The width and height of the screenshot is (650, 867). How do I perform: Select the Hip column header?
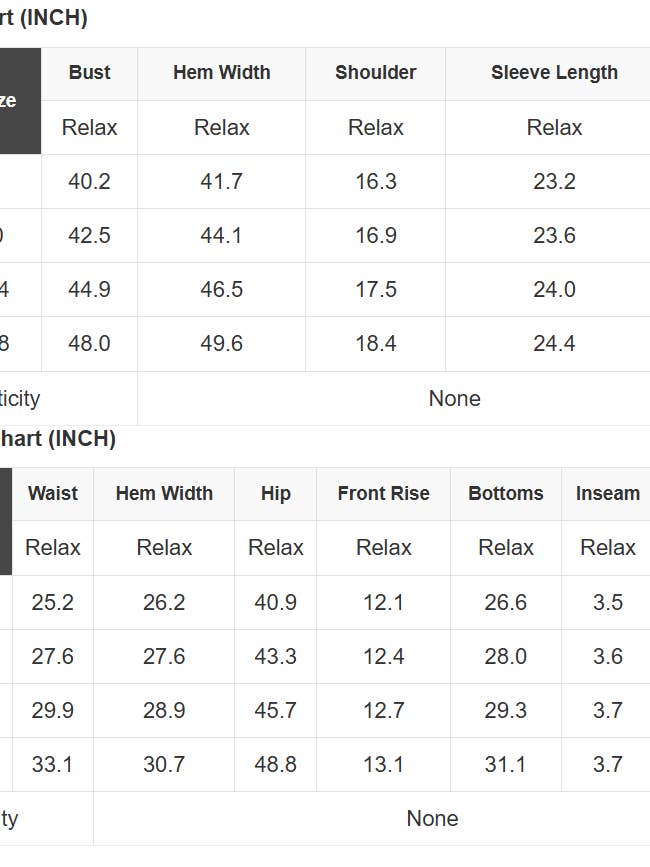pos(275,494)
